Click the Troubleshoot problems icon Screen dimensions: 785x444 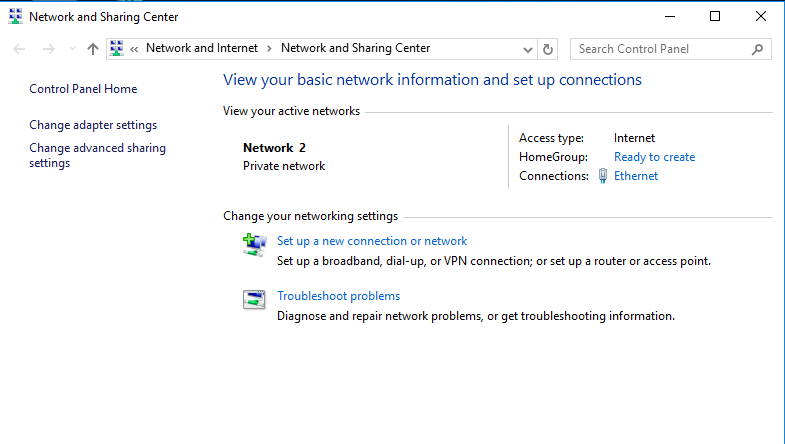click(x=254, y=300)
